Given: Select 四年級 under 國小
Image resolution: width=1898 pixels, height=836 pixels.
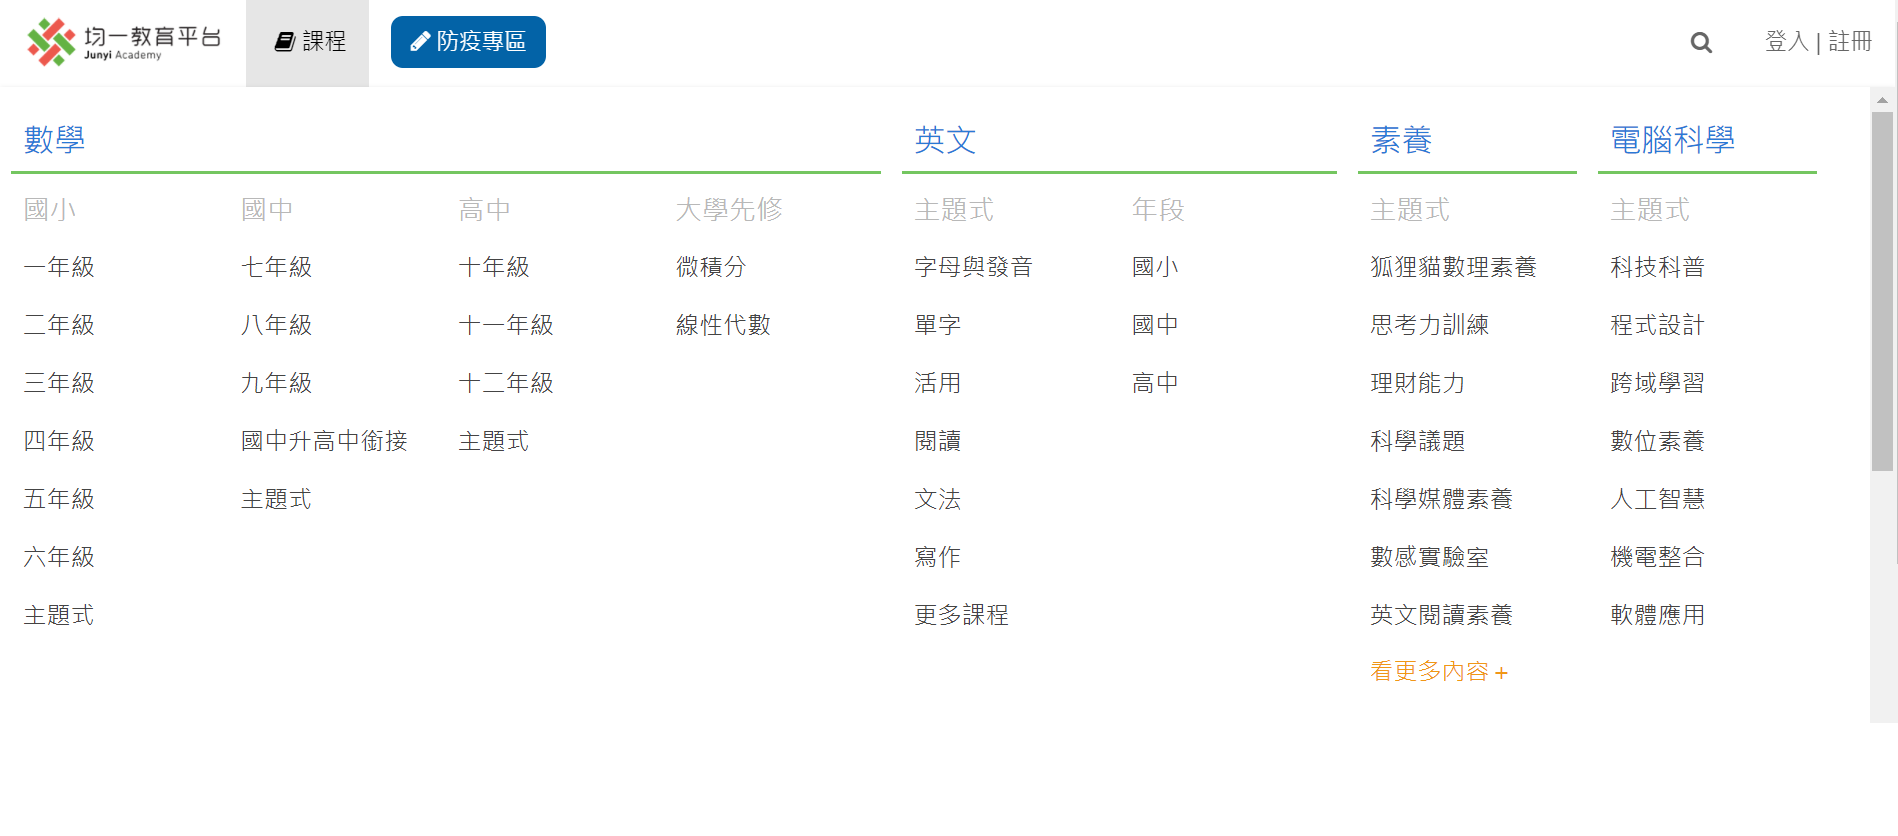Looking at the screenshot, I should (59, 441).
